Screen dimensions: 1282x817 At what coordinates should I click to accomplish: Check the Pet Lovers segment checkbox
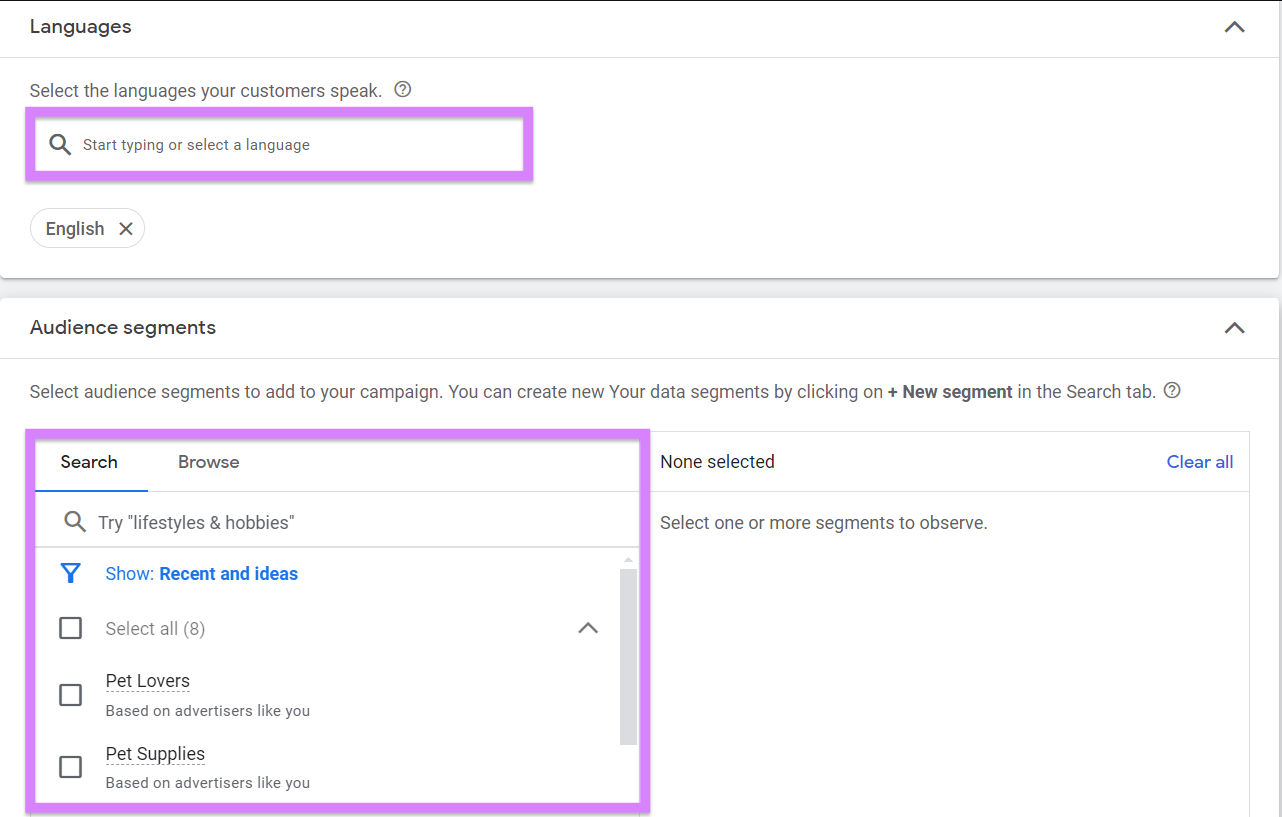click(71, 694)
